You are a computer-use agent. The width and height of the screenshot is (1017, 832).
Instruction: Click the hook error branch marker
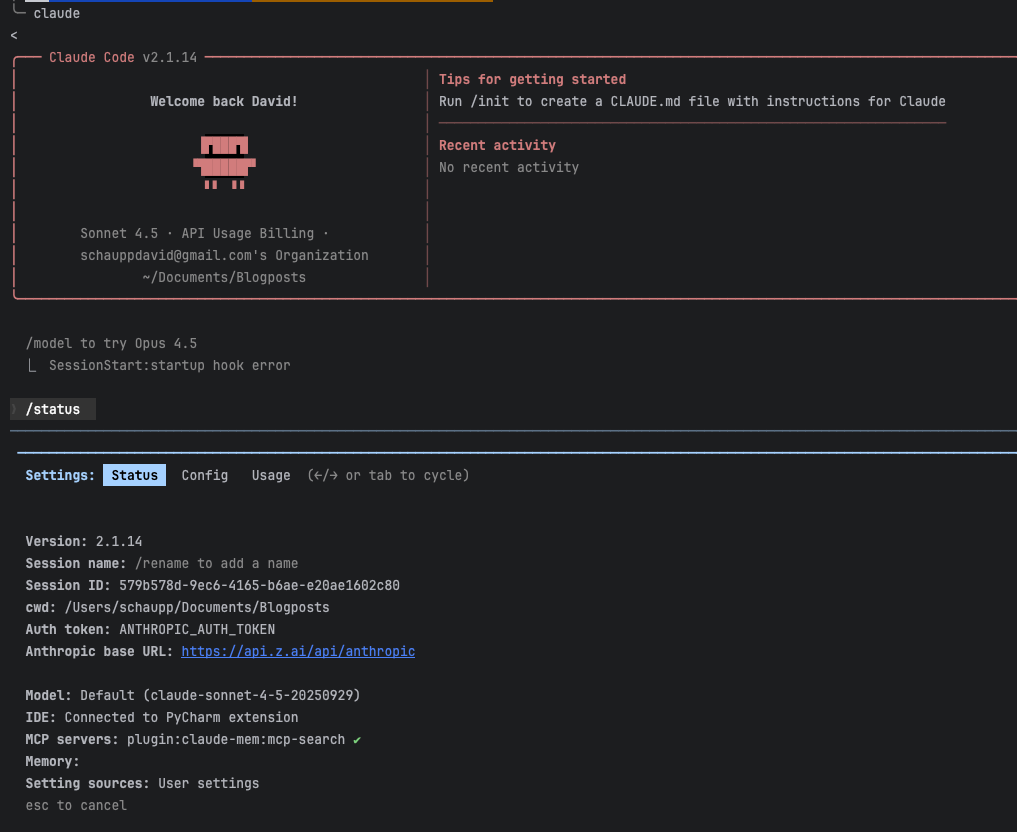tap(34, 366)
